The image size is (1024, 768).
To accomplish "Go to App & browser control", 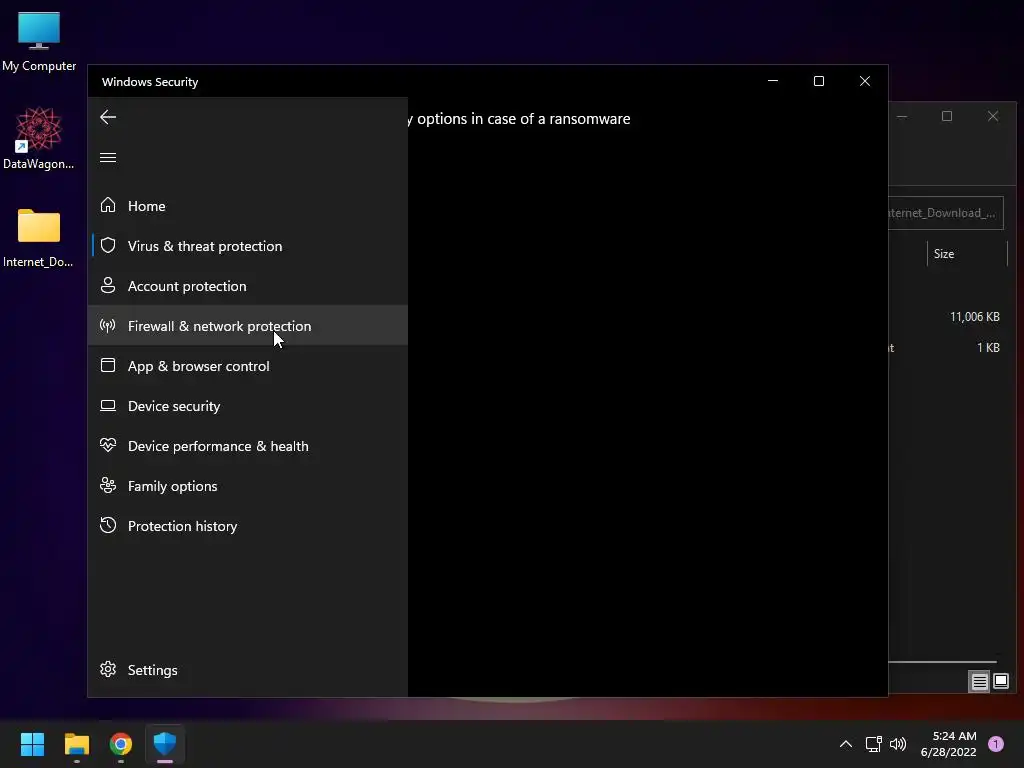I will pos(248,366).
